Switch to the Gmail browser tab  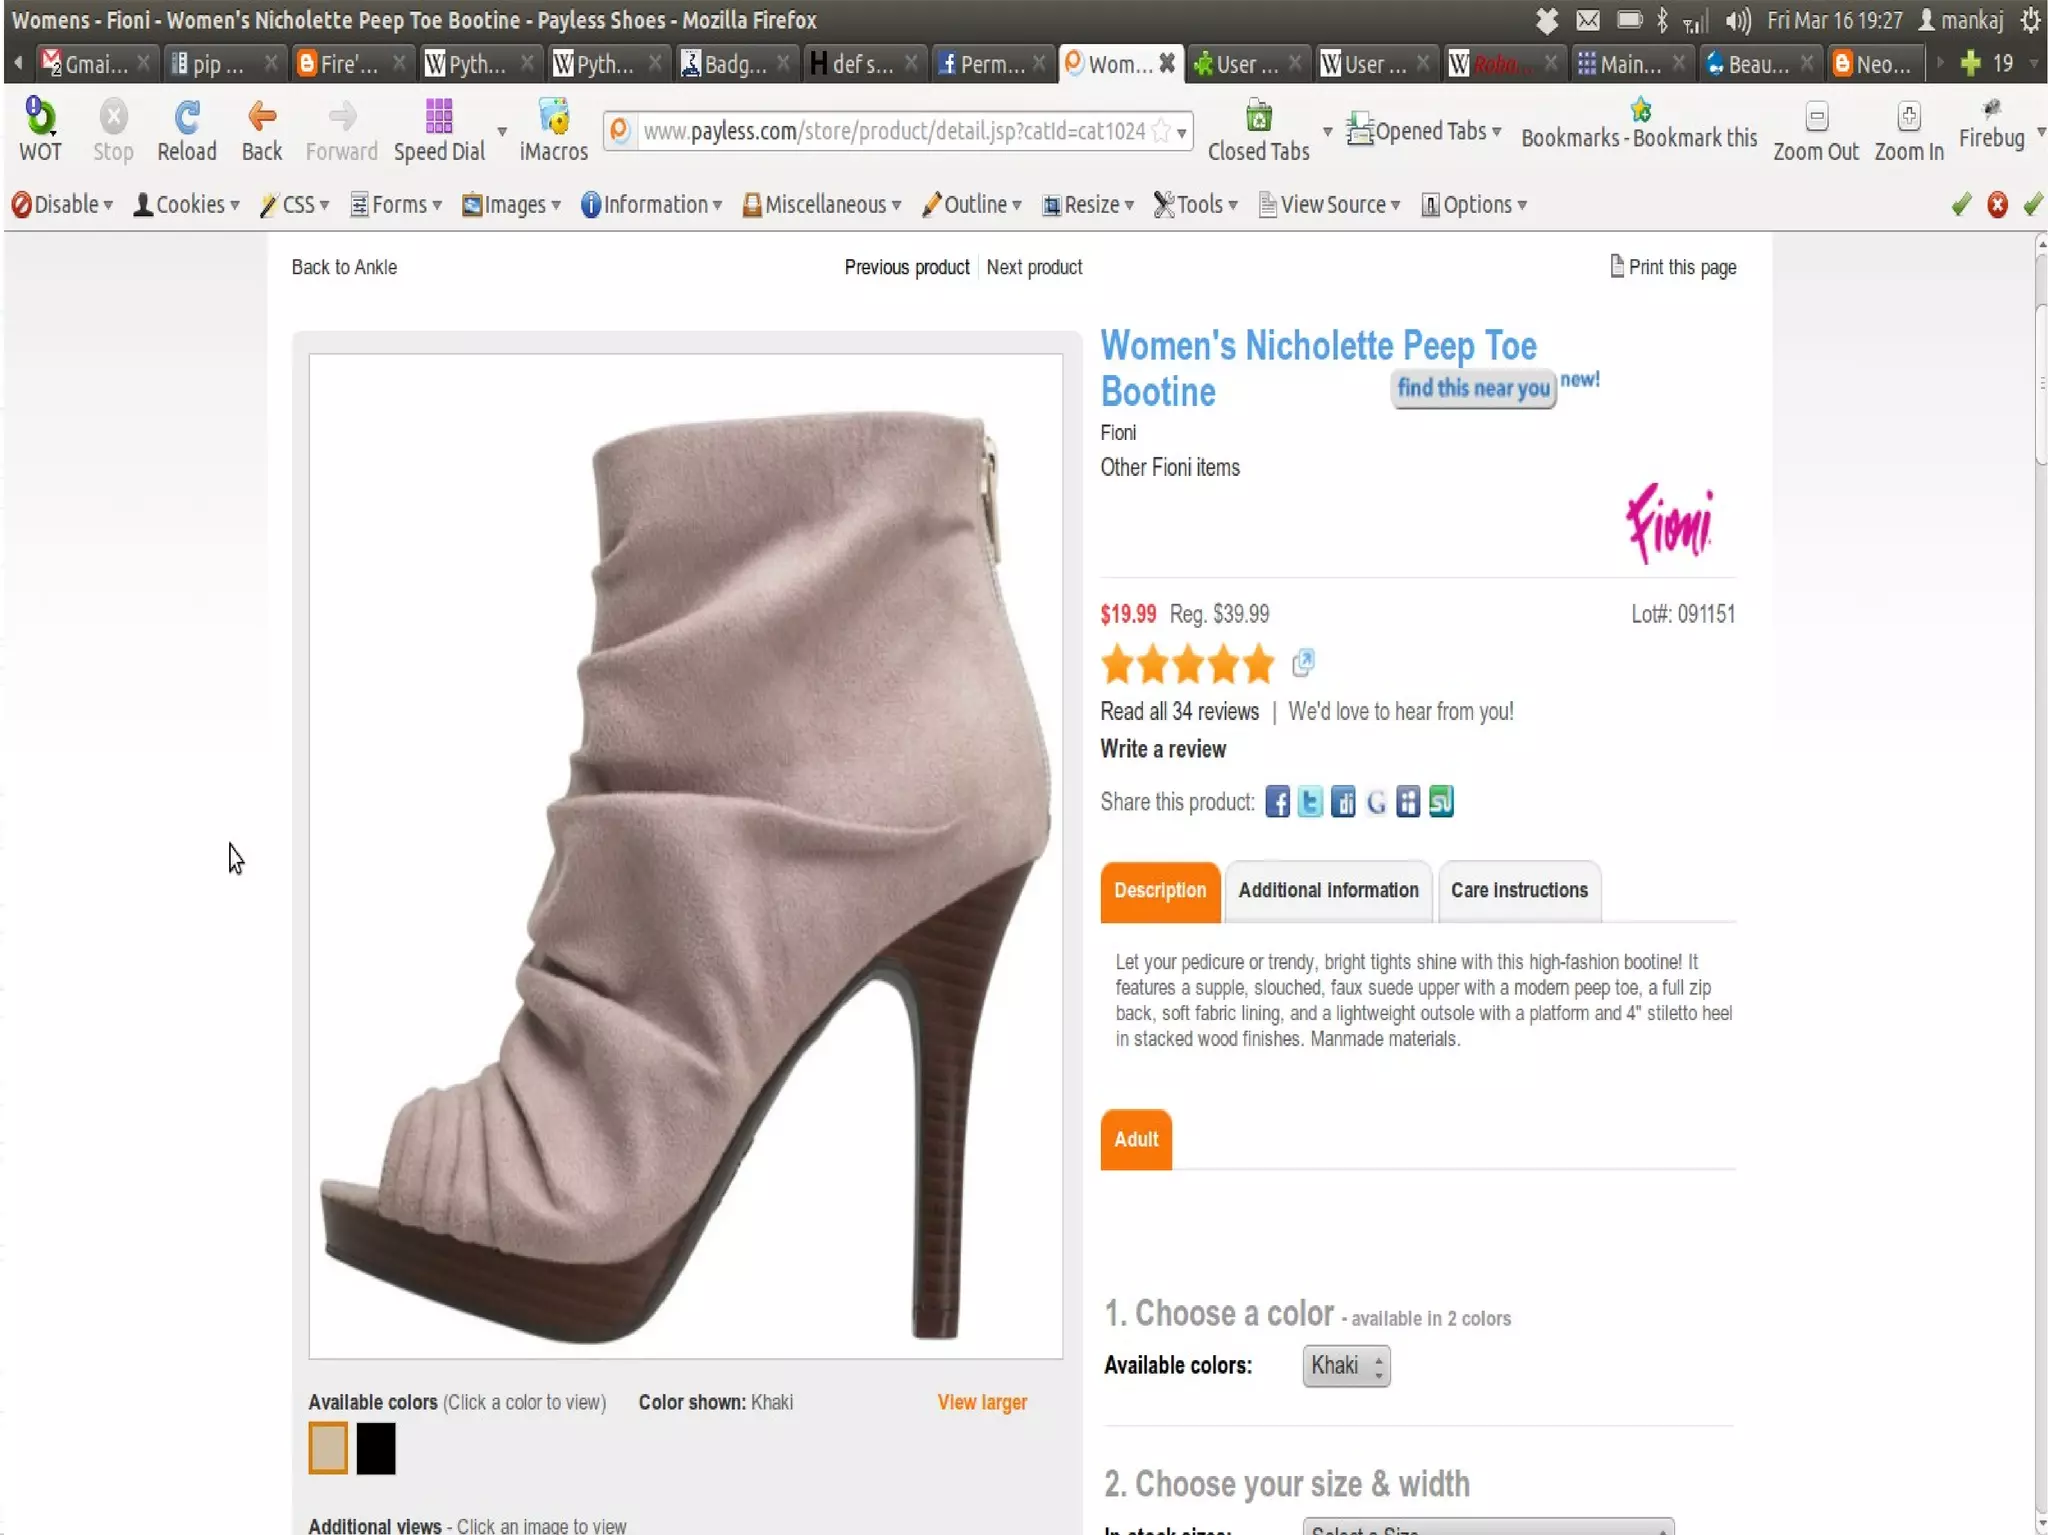click(96, 64)
